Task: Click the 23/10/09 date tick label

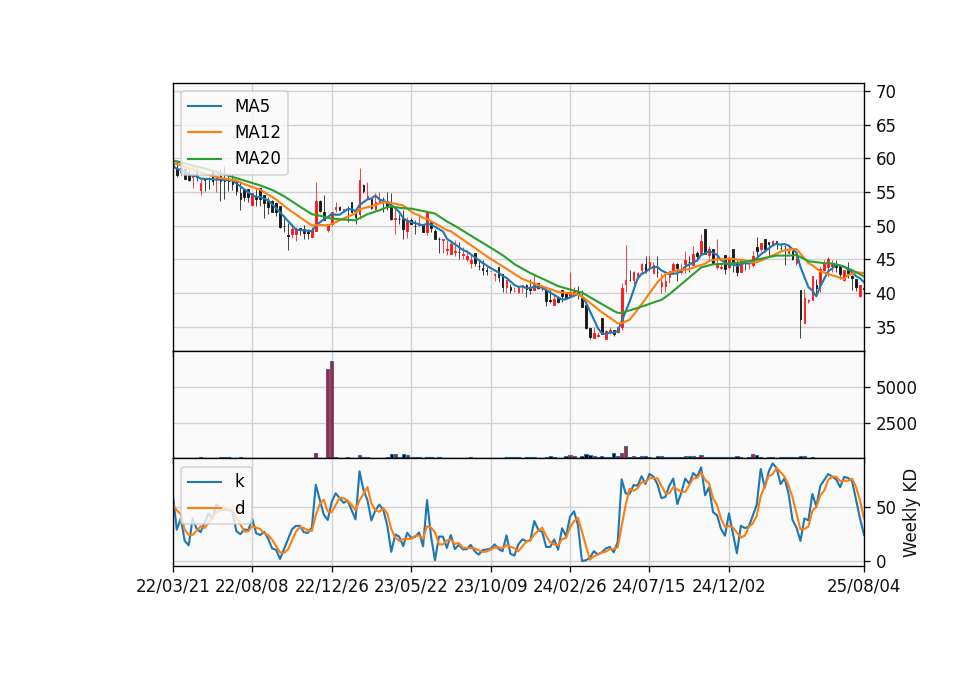Action: click(490, 586)
